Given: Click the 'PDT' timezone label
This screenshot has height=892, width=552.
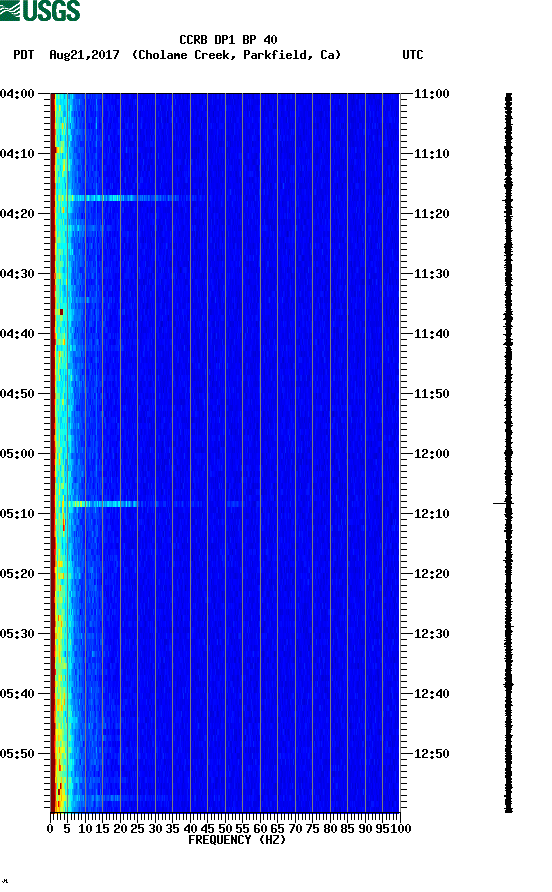Looking at the screenshot, I should click(x=24, y=55).
